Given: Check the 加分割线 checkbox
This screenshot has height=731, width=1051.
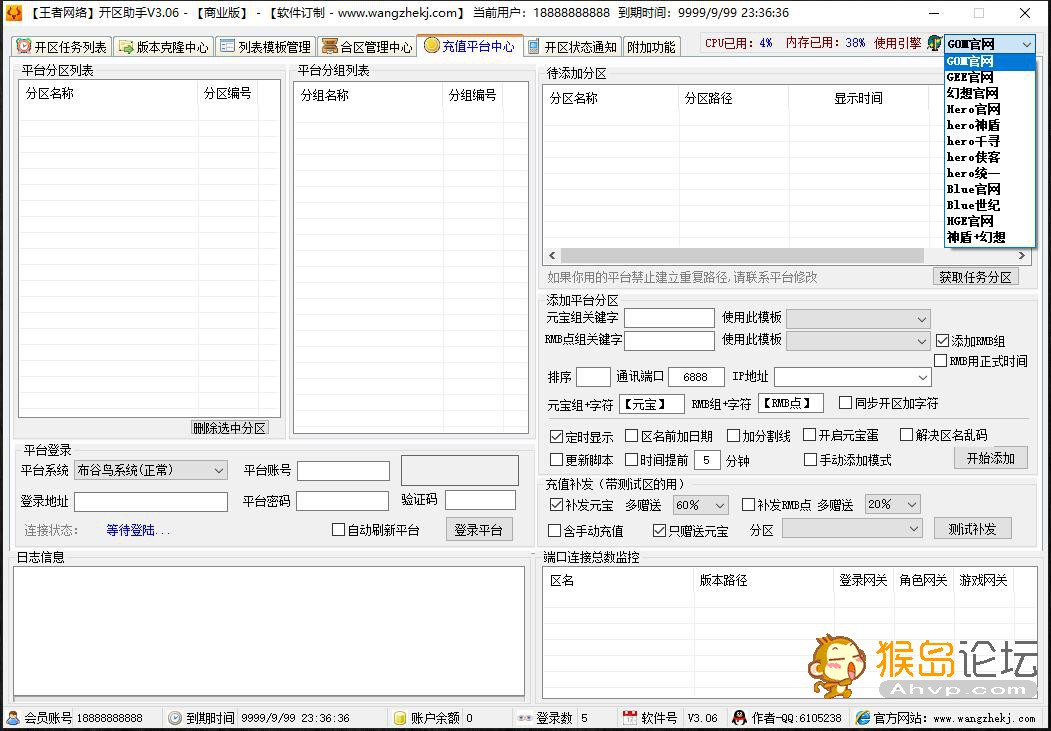Looking at the screenshot, I should [x=733, y=436].
